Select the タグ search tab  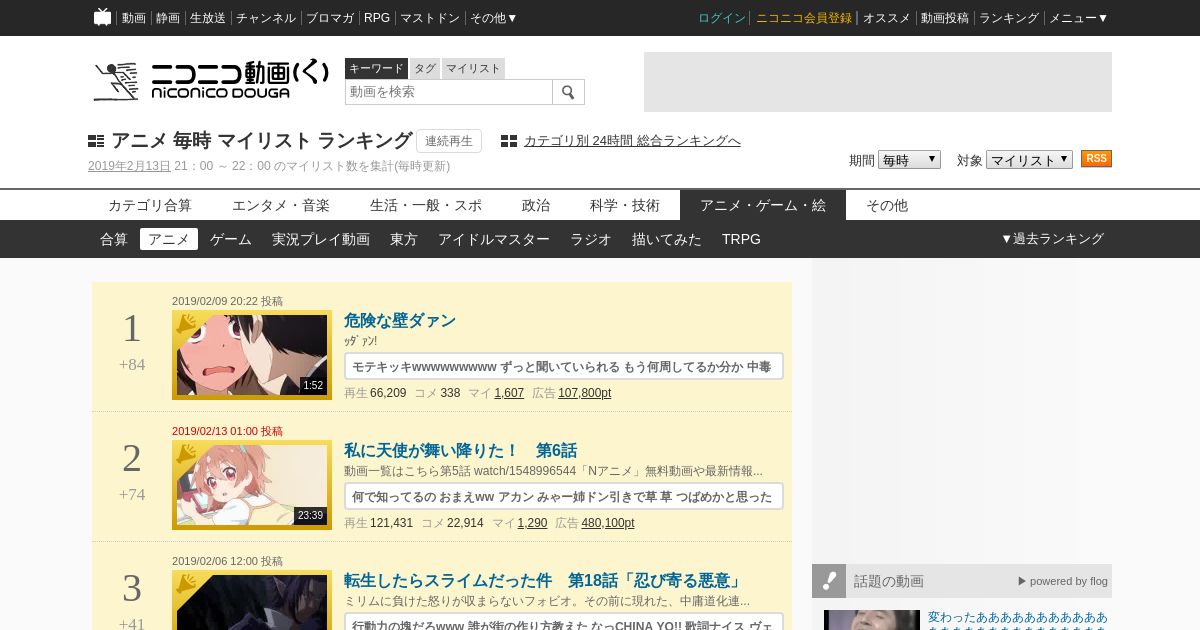tap(425, 68)
